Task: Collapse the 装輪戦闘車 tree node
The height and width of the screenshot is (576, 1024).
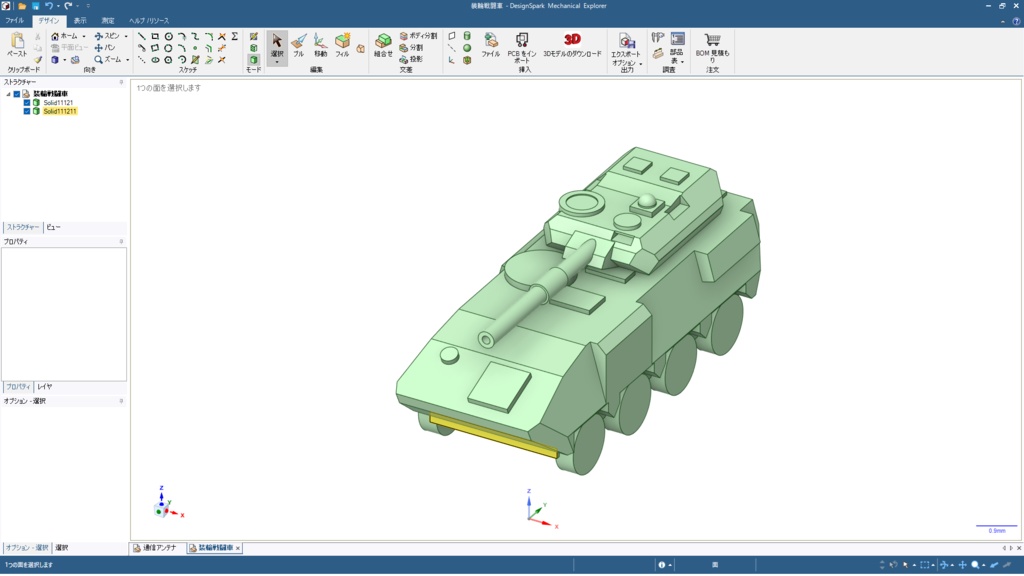Action: (x=8, y=94)
